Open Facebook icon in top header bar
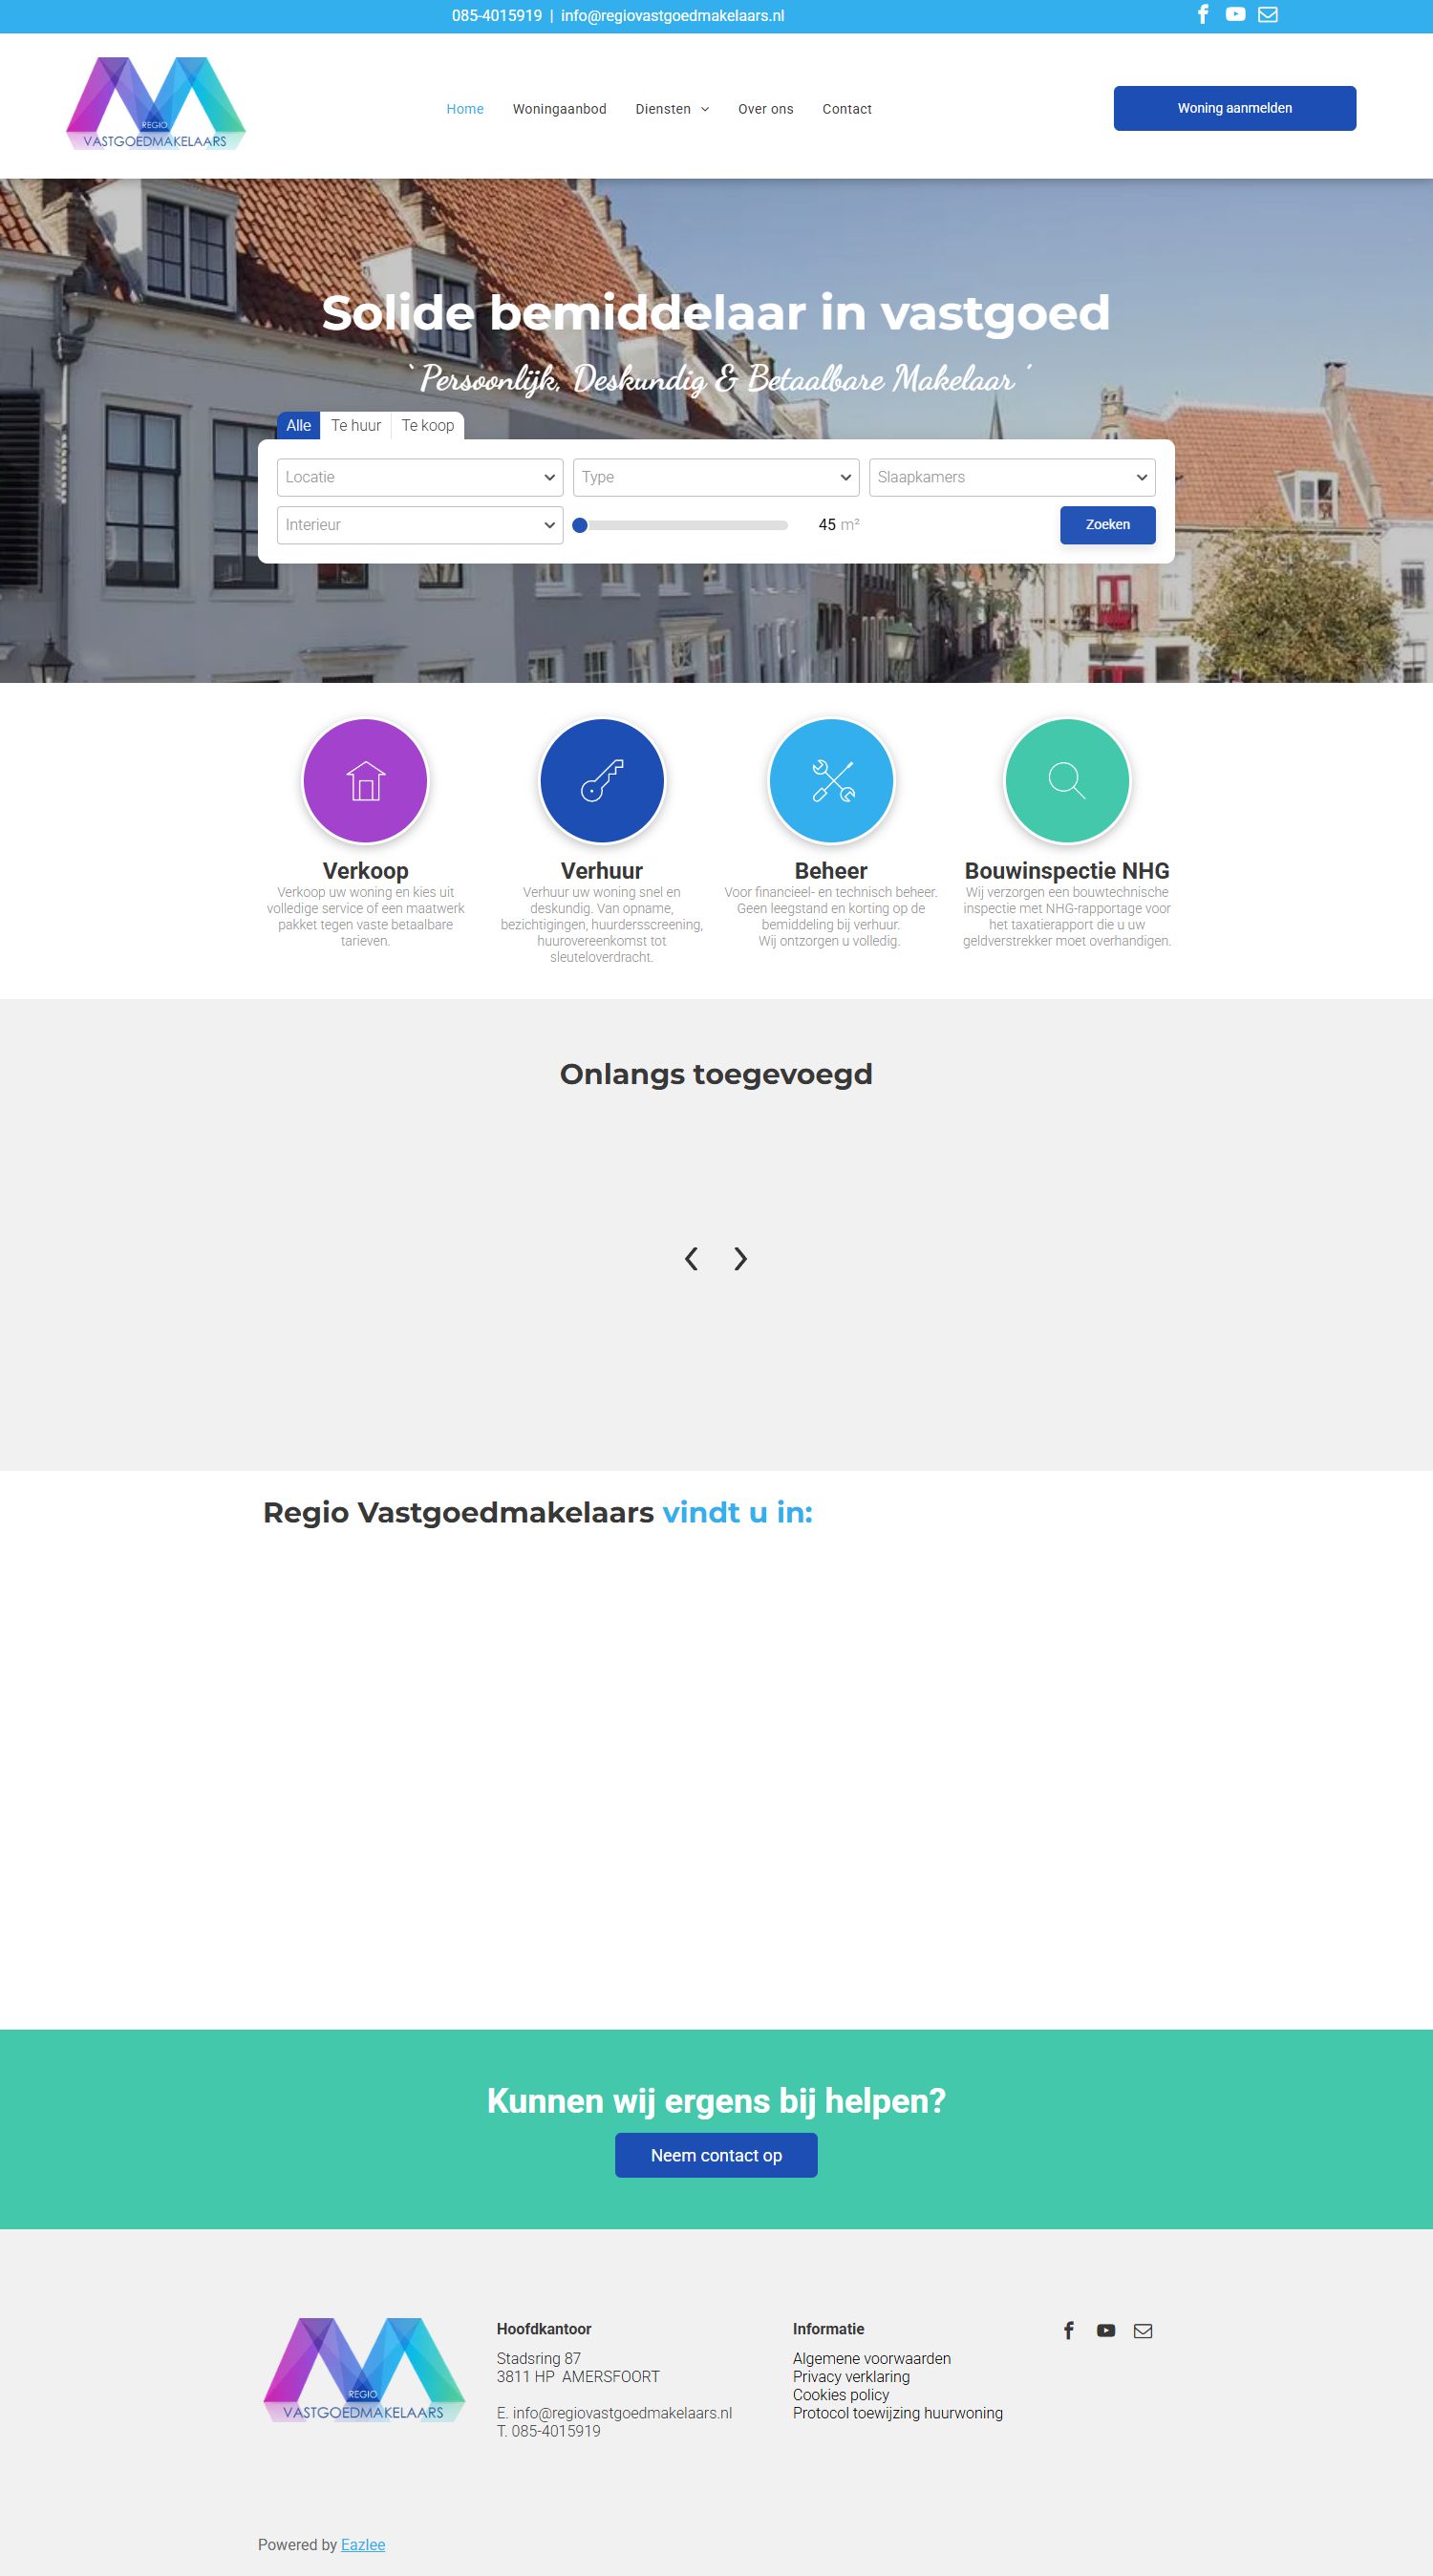This screenshot has height=2576, width=1433. click(1203, 14)
